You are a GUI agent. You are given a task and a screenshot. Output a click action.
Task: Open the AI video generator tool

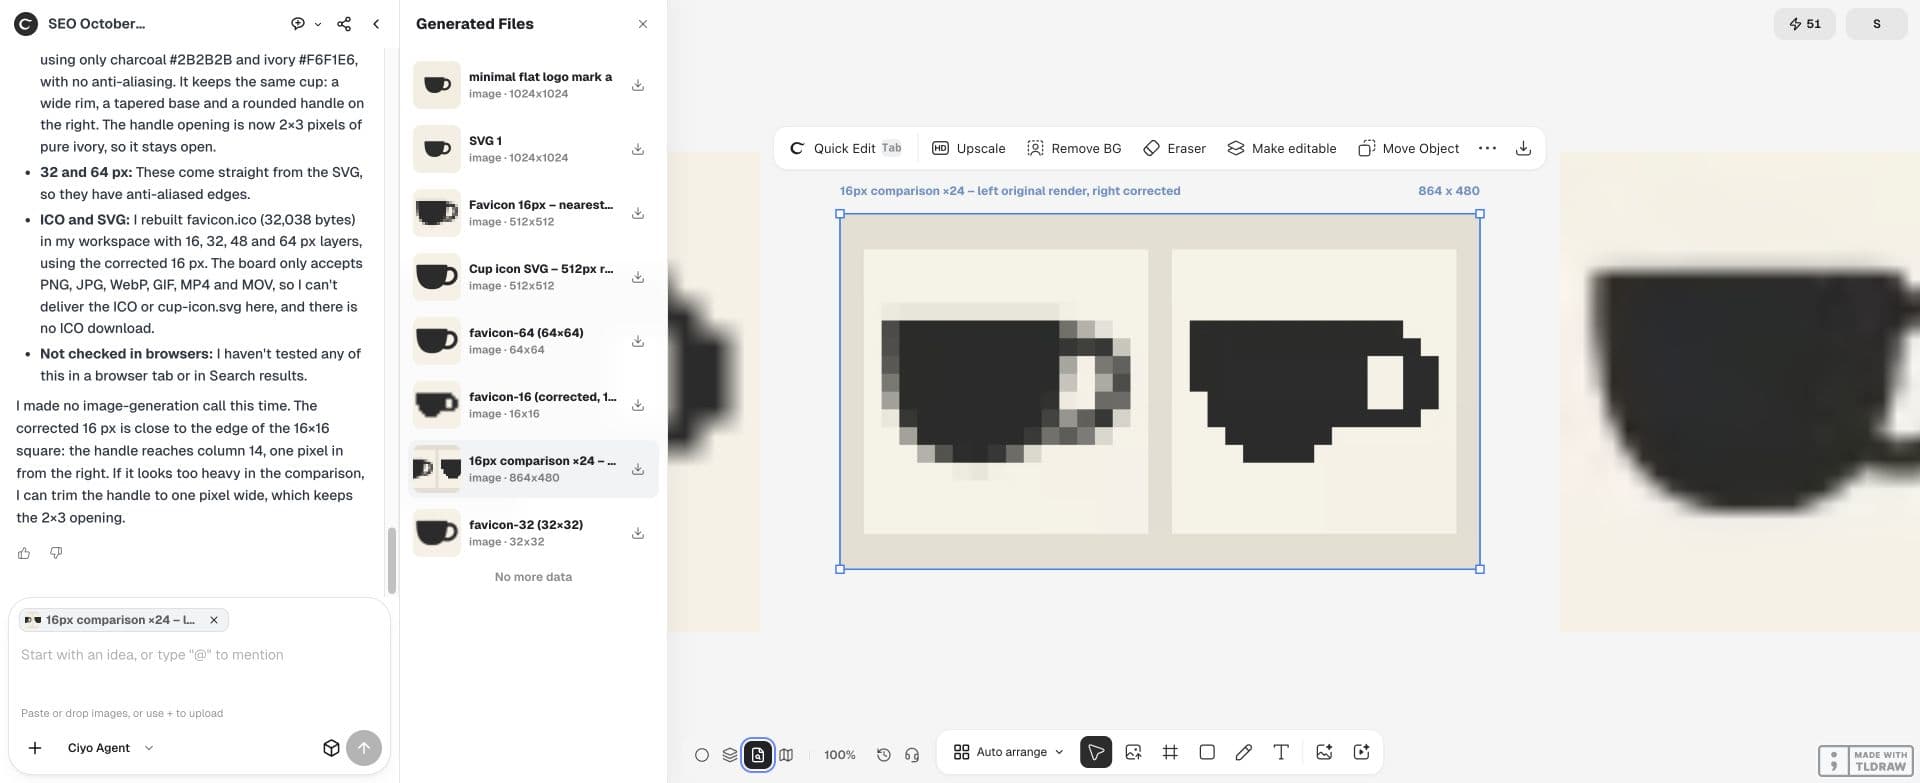1361,752
